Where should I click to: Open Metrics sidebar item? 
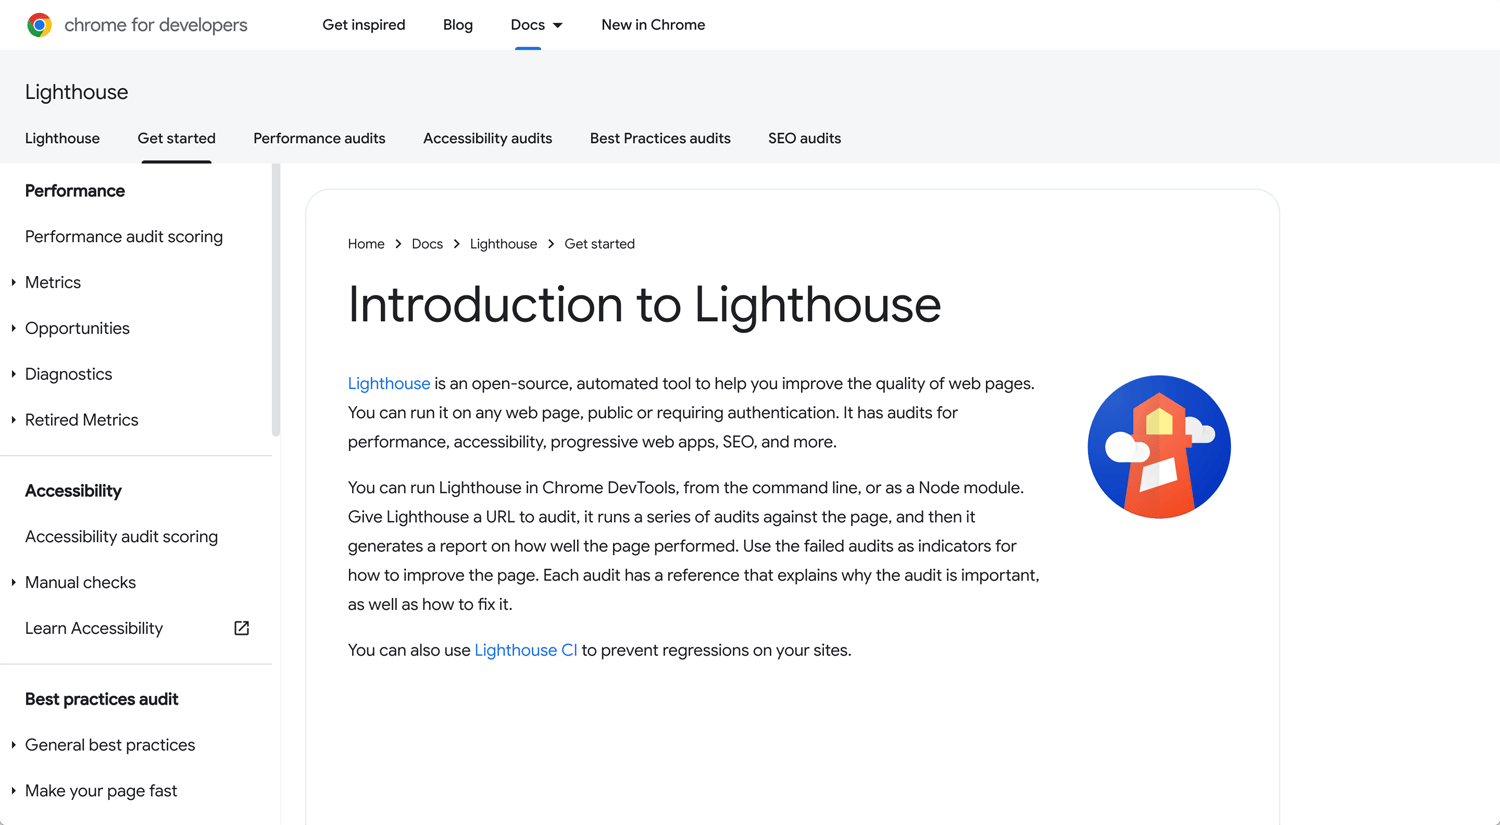click(x=53, y=283)
